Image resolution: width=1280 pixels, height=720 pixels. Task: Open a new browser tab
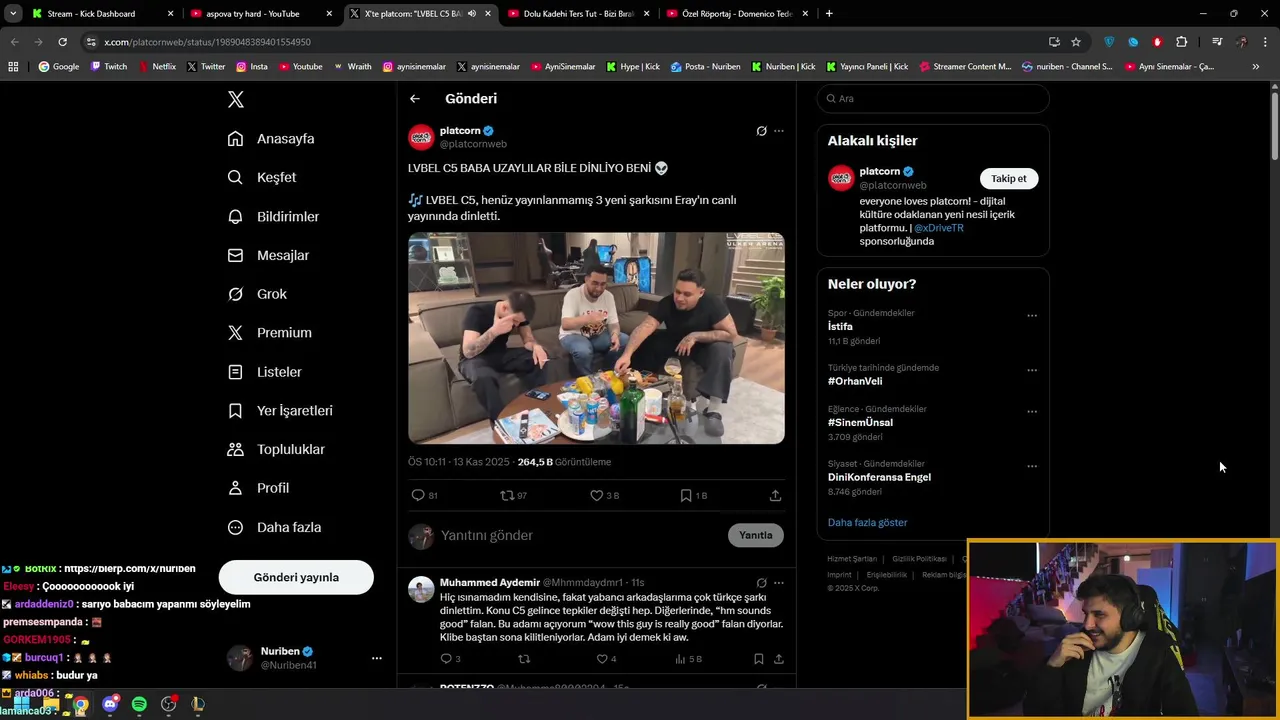(829, 14)
